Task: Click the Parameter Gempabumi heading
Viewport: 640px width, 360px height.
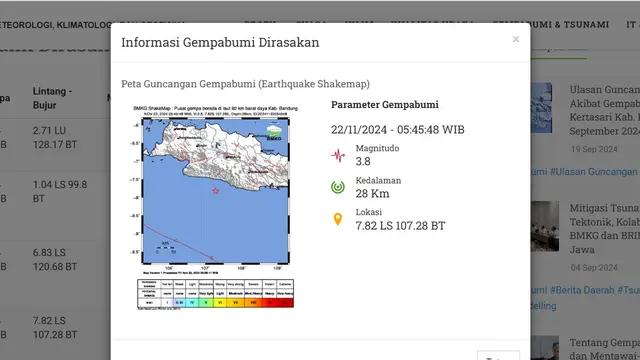Action: pyautogui.click(x=384, y=104)
